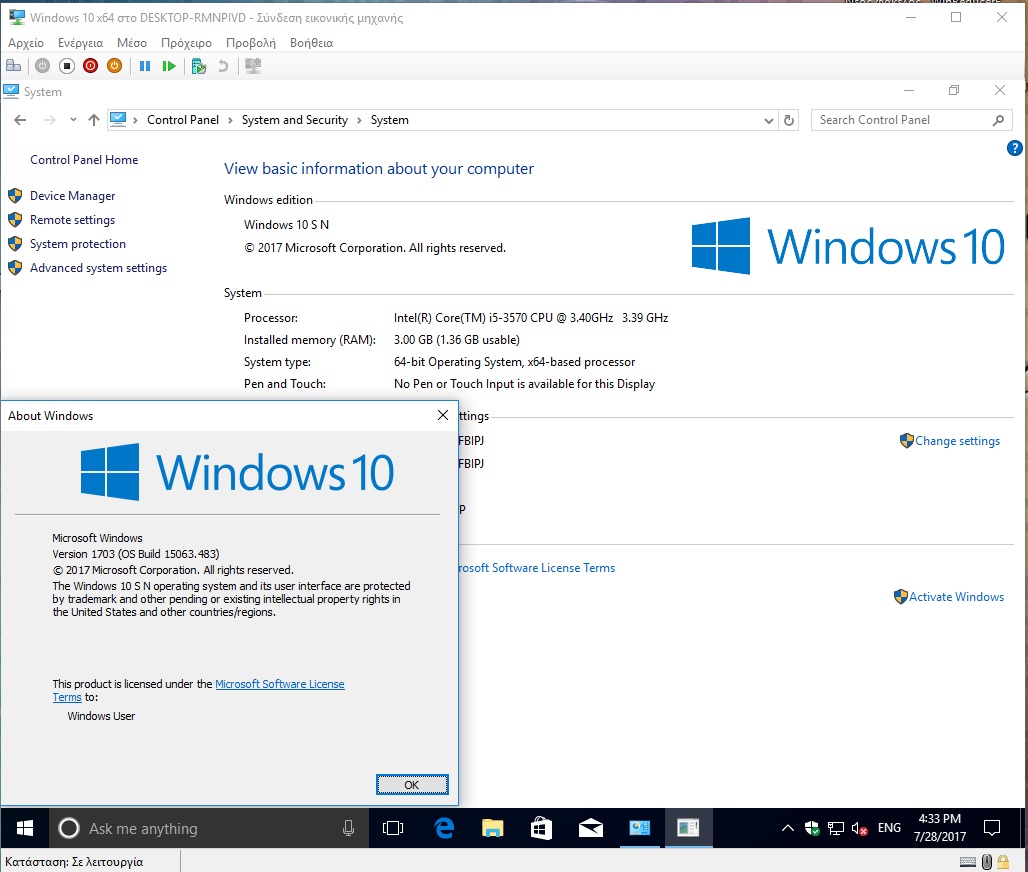Click the Search Control Panel field
The height and width of the screenshot is (872, 1028).
[x=911, y=120]
